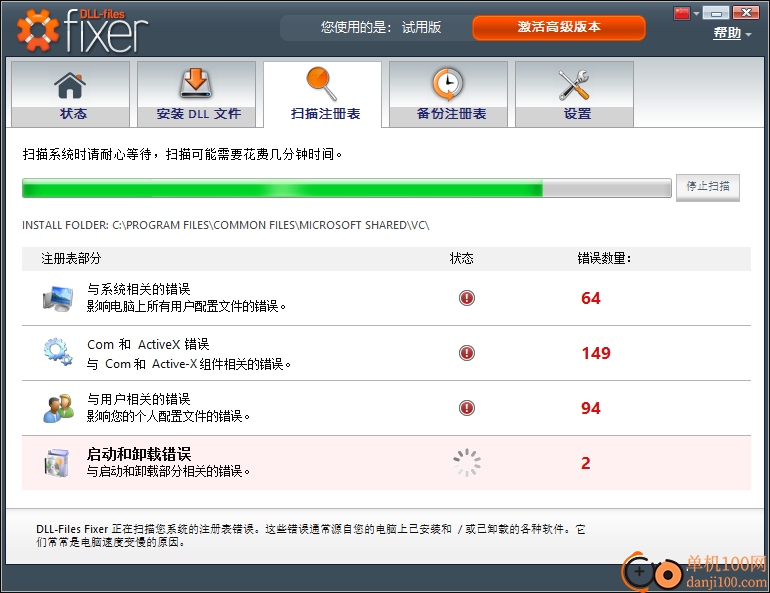Open the language dropdown arrow next to flag
The image size is (770, 593).
pyautogui.click(x=696, y=14)
